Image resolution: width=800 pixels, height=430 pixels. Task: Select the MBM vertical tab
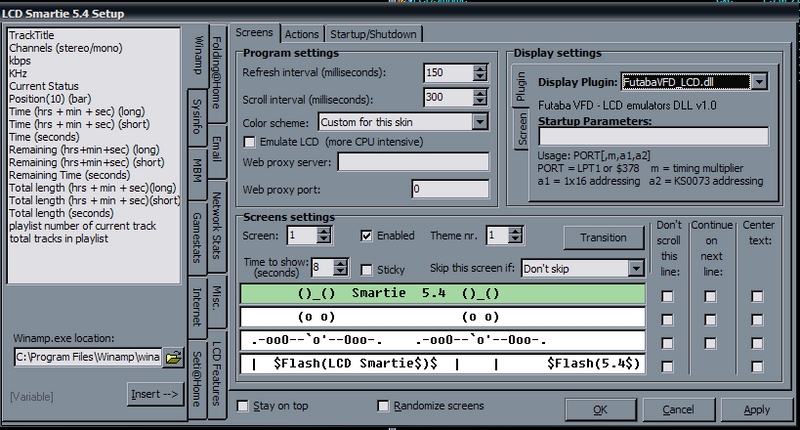(x=197, y=171)
